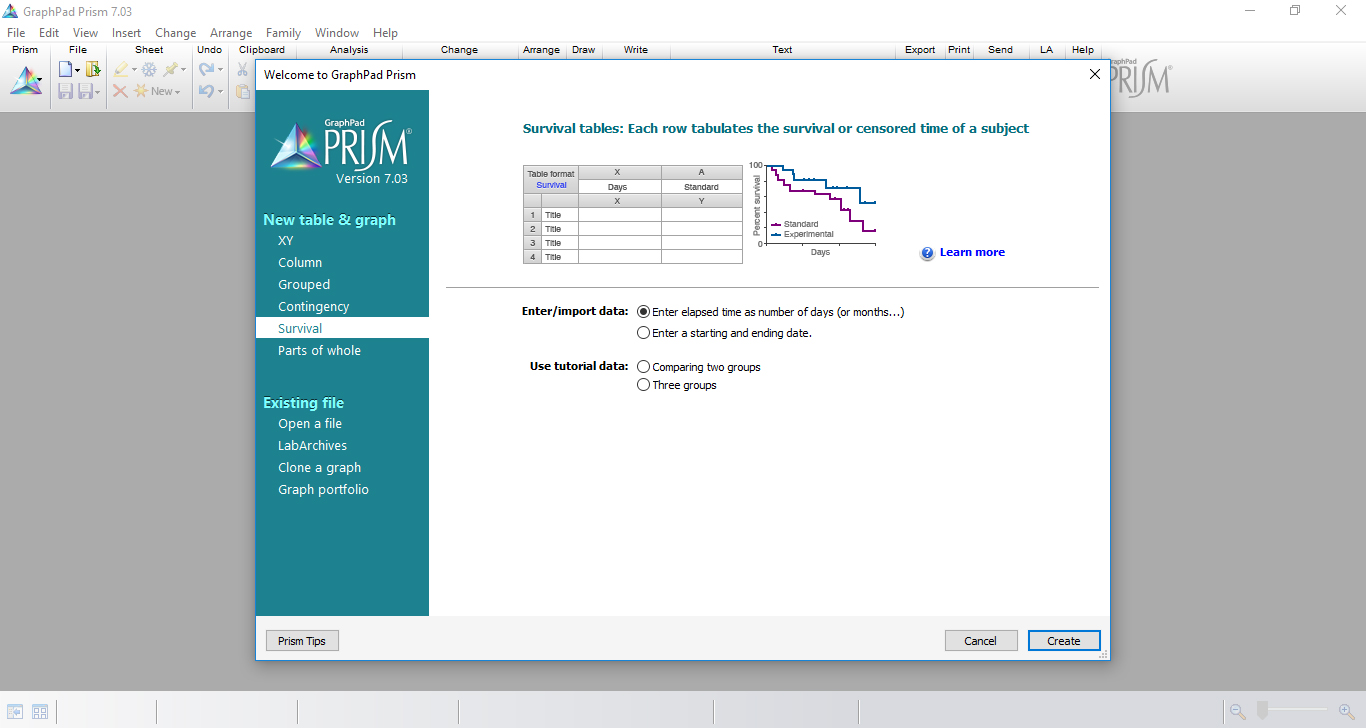Image resolution: width=1366 pixels, height=728 pixels.
Task: Open the New sheet dropdown arrow
Action: pos(178,92)
